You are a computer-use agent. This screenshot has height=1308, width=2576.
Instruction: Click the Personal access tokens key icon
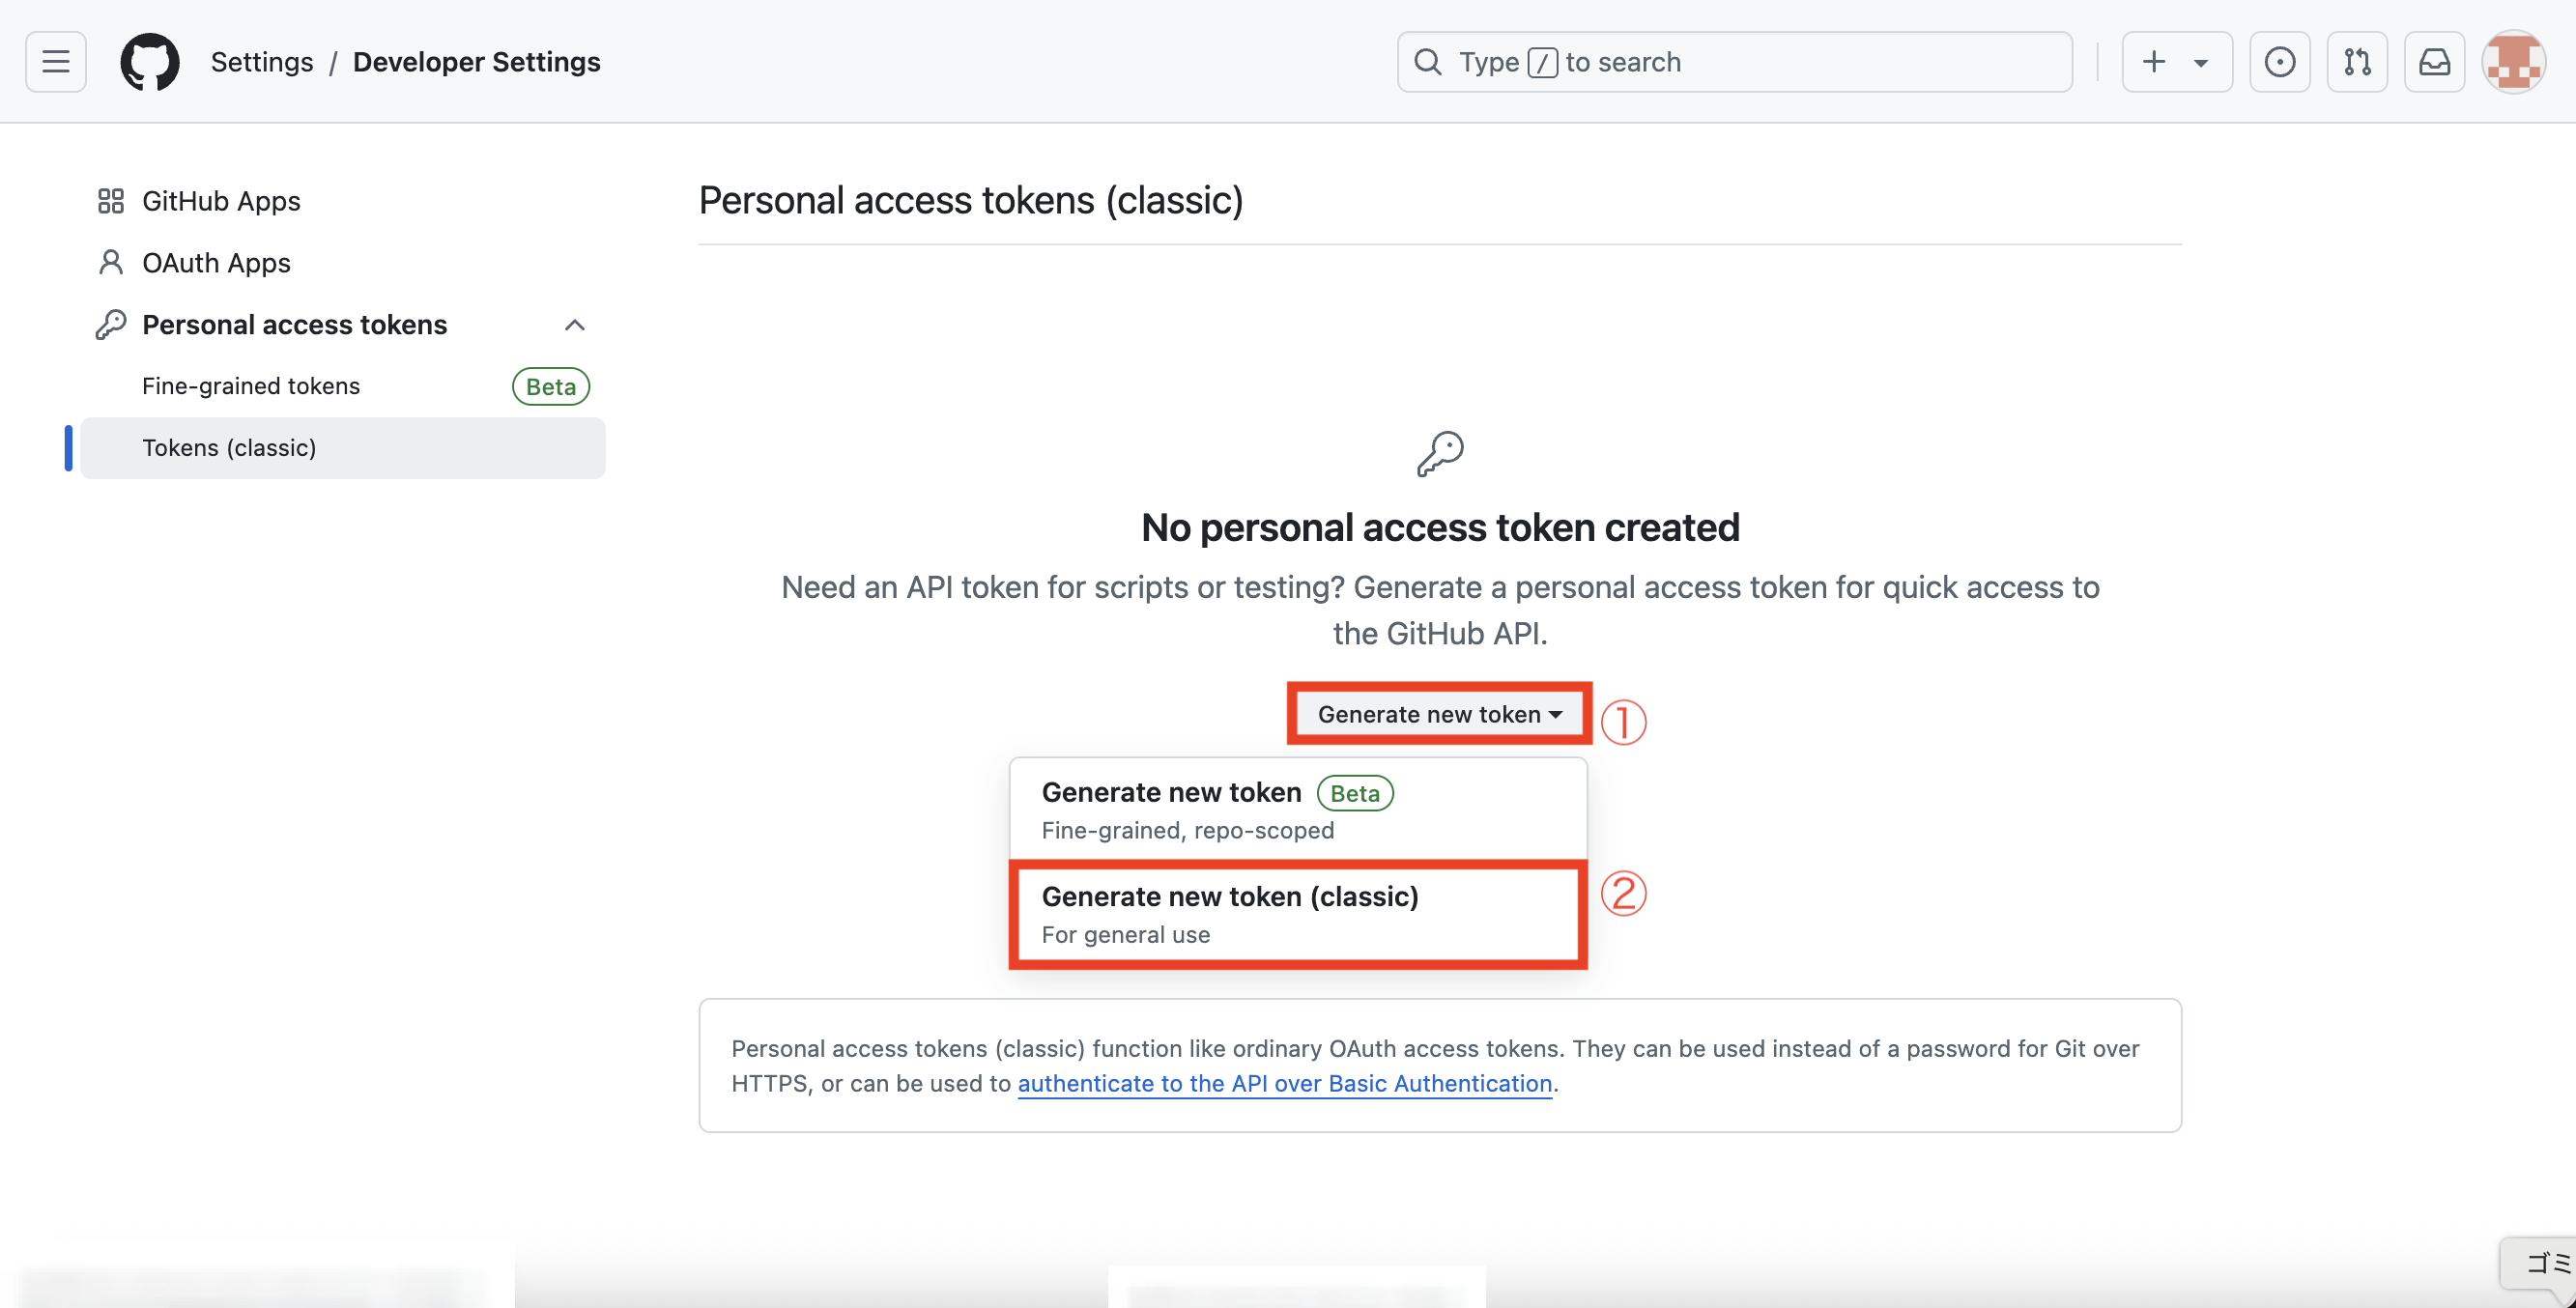110,324
